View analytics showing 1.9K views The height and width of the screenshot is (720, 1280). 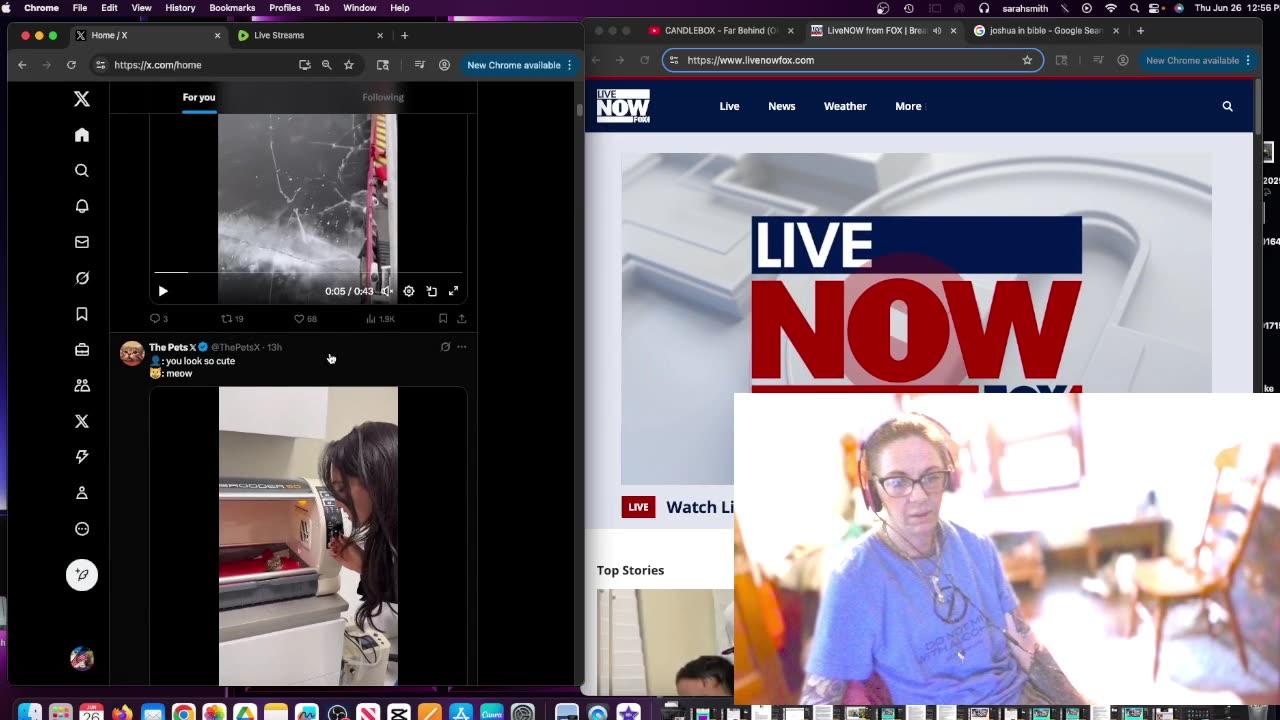tap(380, 319)
